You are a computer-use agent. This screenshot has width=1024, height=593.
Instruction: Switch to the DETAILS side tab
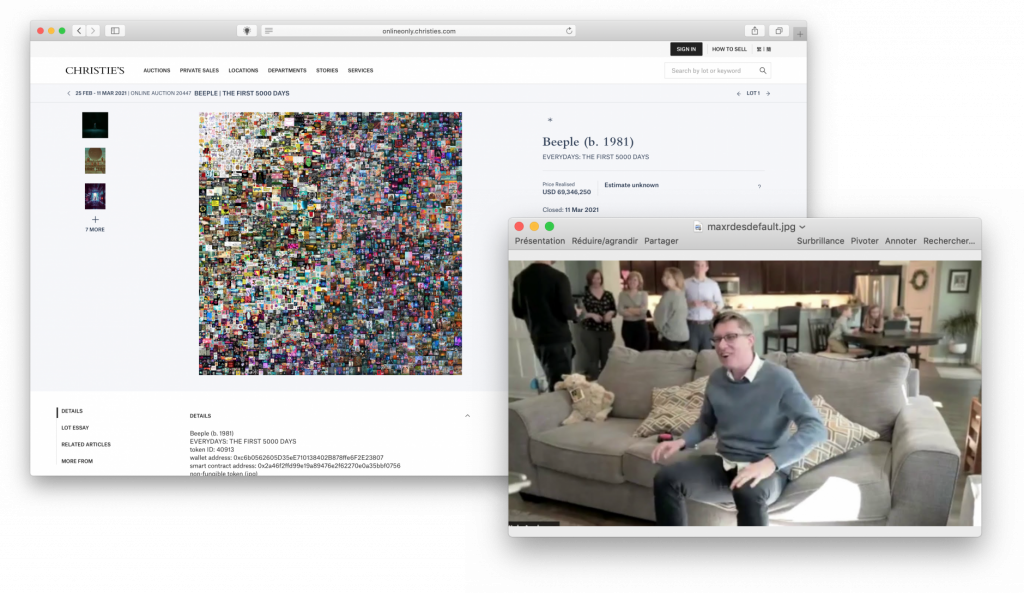tap(72, 411)
